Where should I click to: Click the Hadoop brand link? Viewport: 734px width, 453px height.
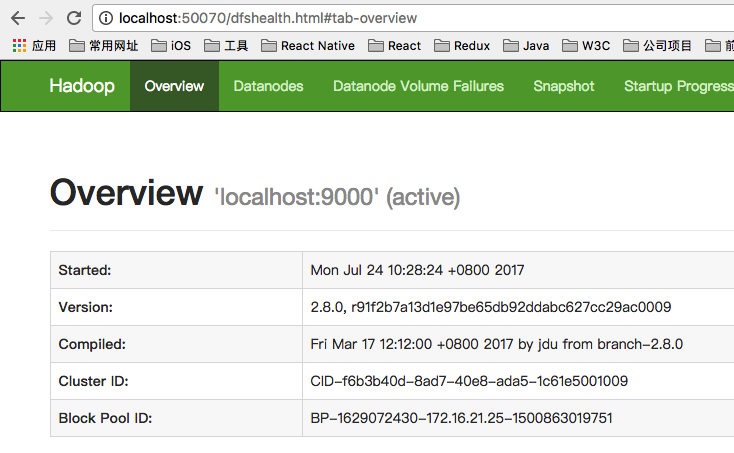[x=82, y=86]
